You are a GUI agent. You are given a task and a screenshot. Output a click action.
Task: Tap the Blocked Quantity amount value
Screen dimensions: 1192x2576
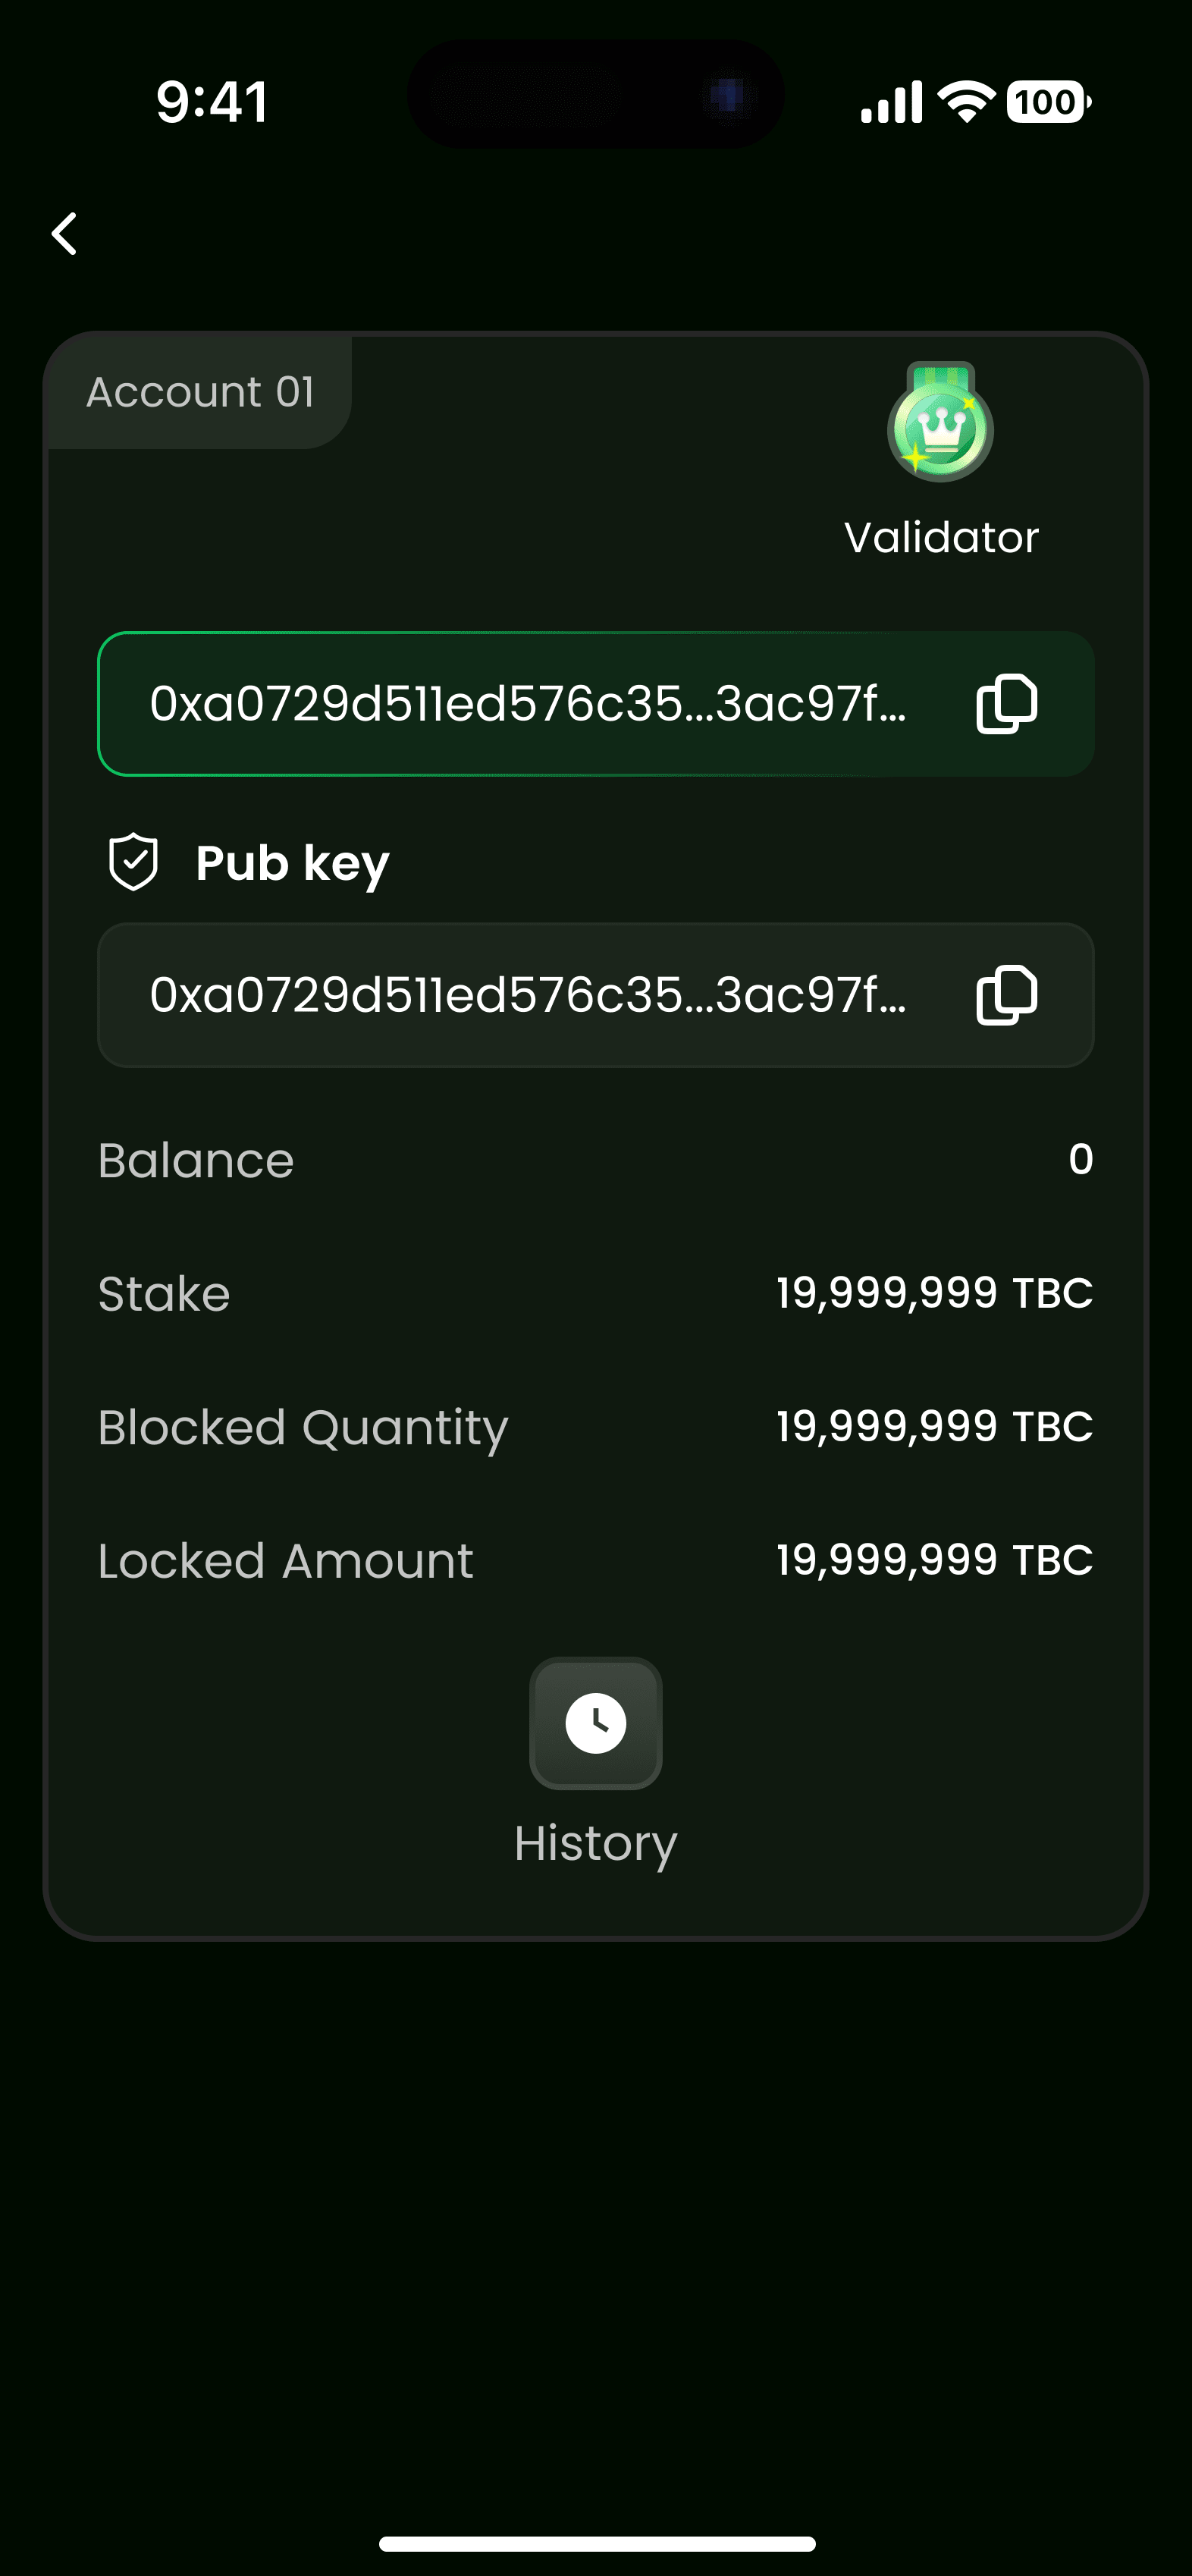point(934,1426)
